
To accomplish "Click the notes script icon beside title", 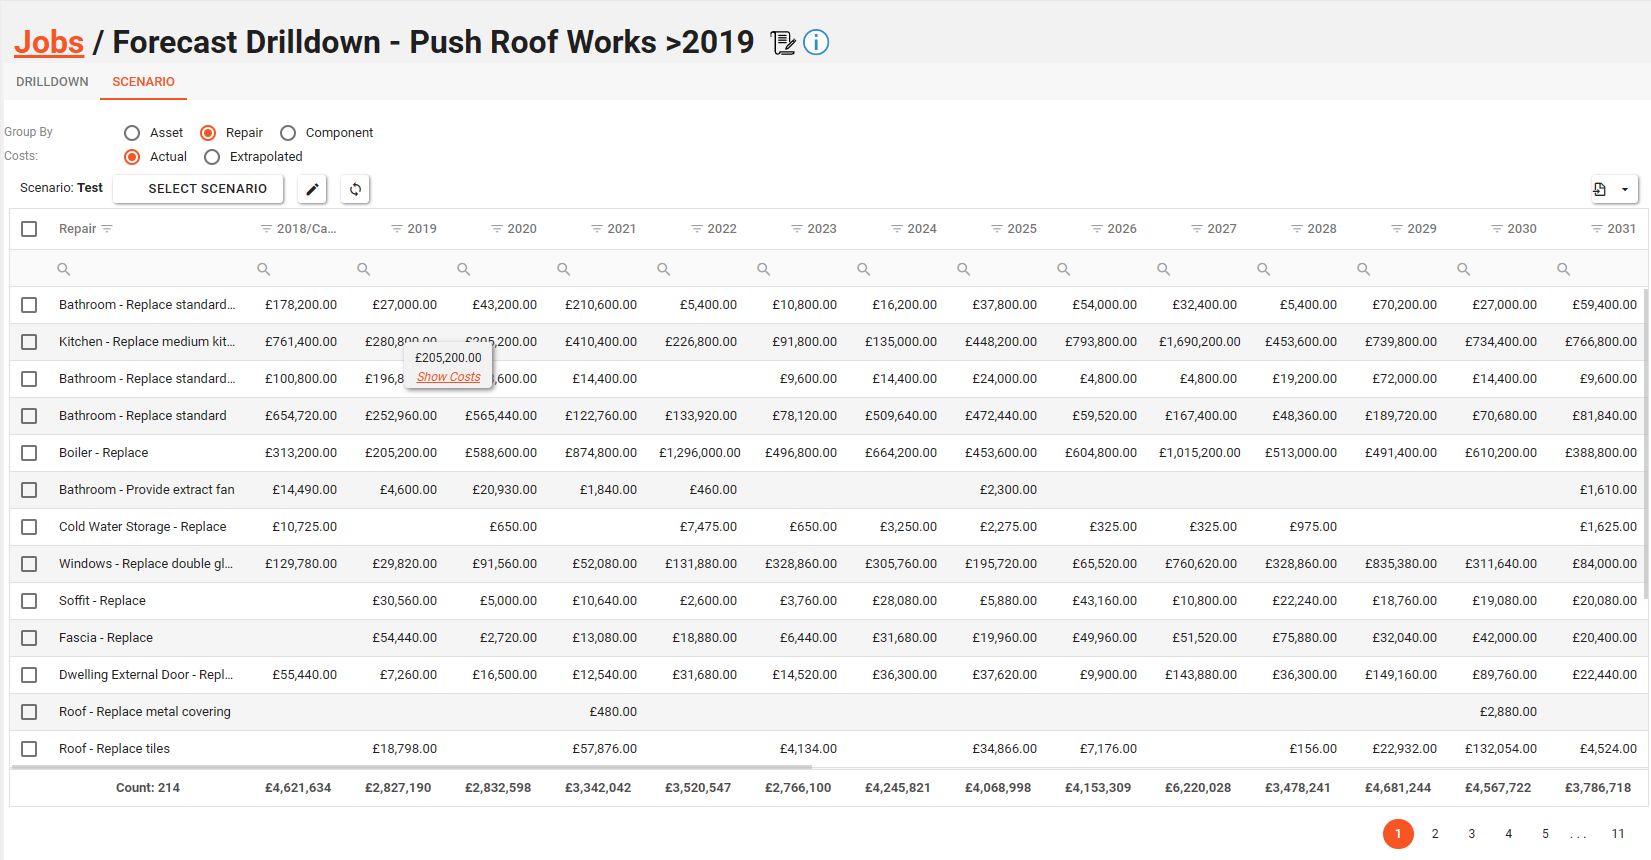I will (783, 43).
